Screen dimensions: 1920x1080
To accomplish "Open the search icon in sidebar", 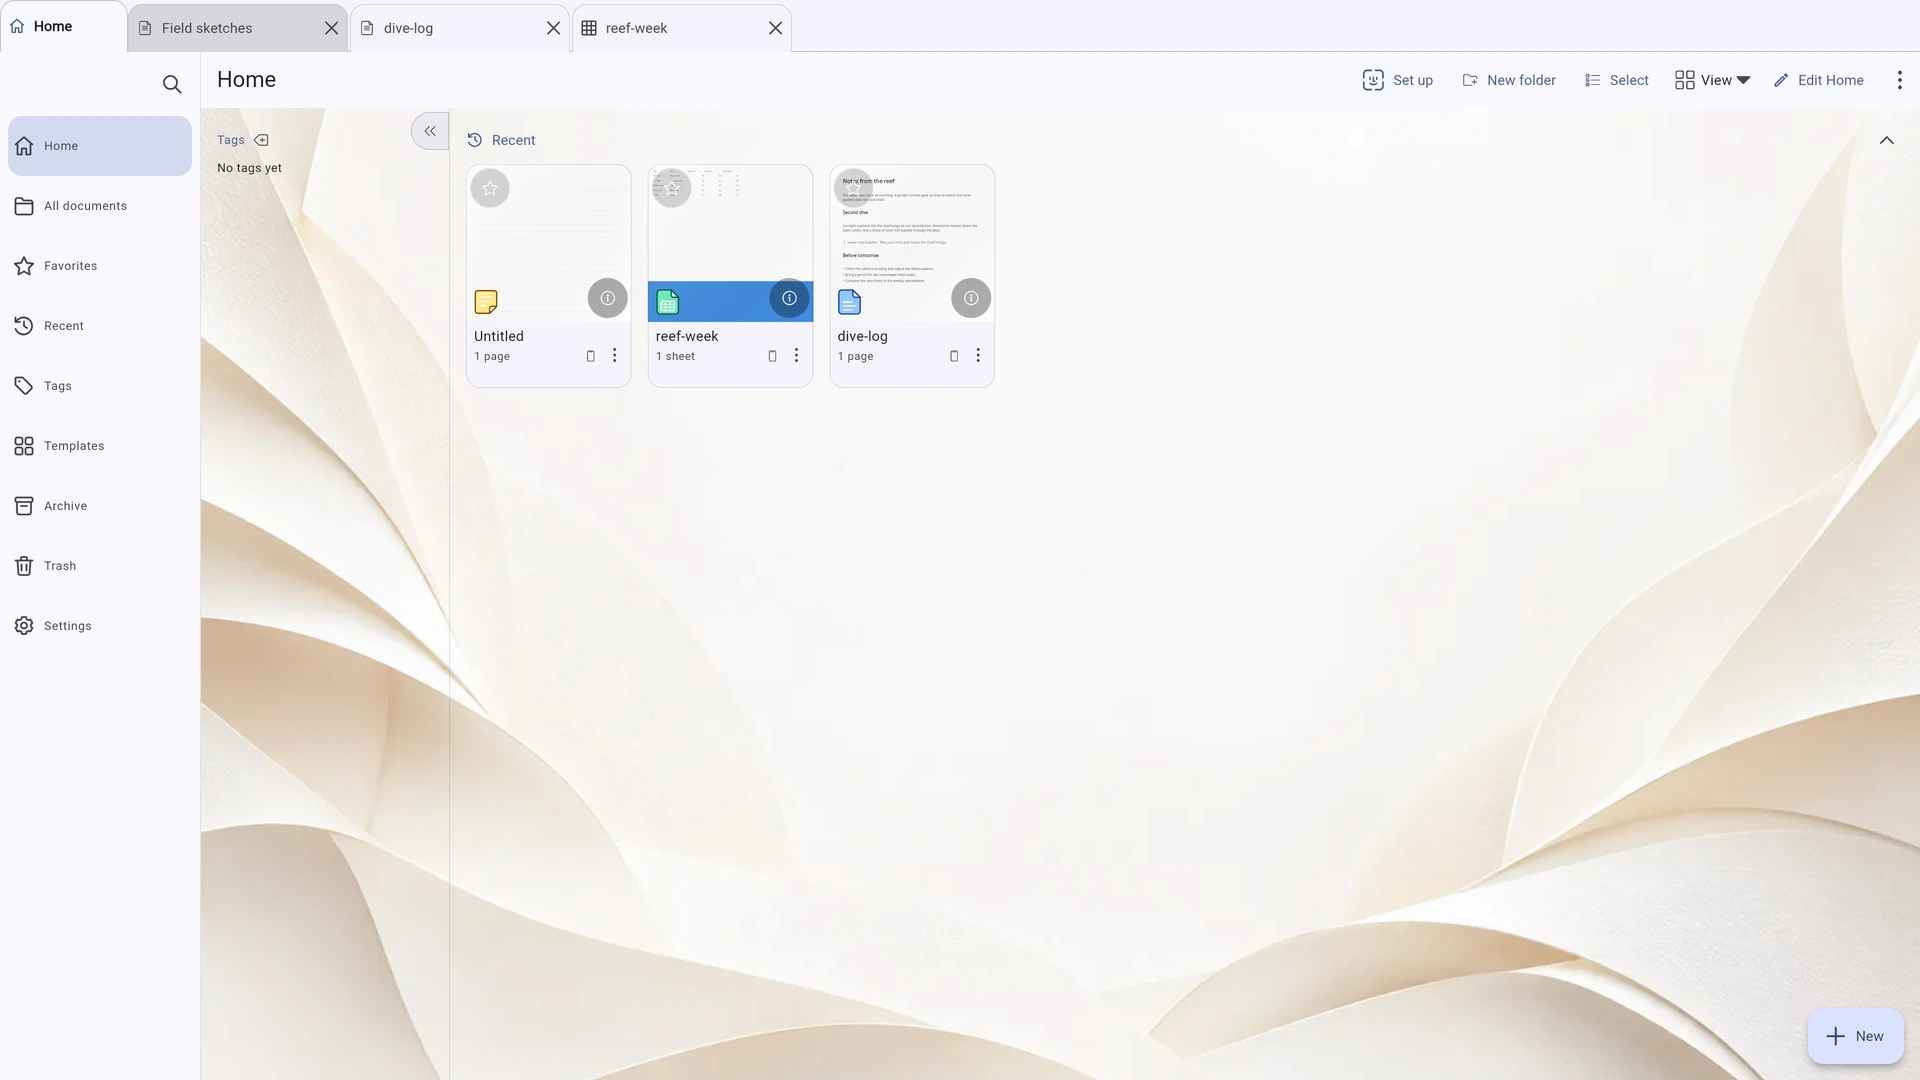I will click(172, 84).
